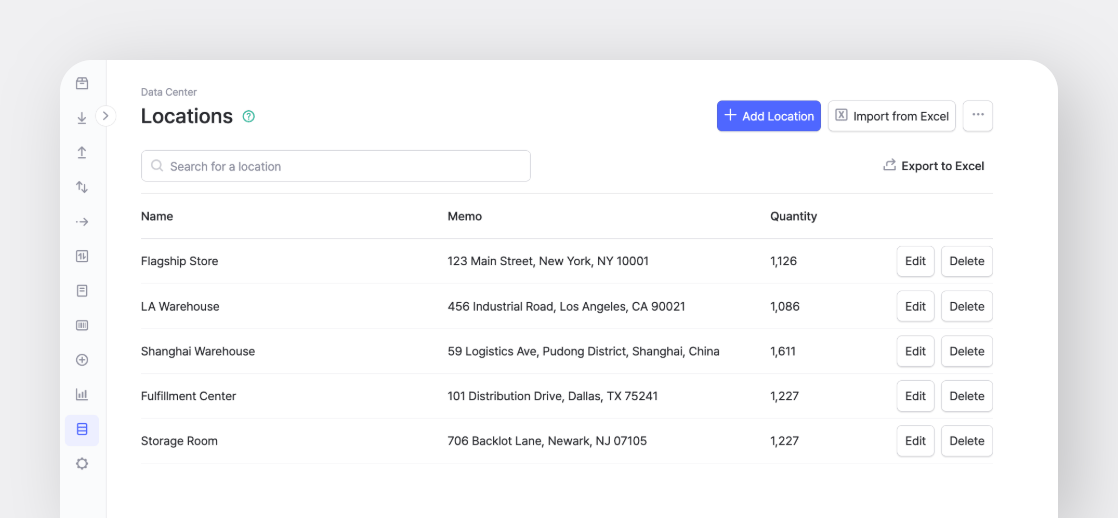
Task: Delete the Flagship Store location
Action: point(967,261)
